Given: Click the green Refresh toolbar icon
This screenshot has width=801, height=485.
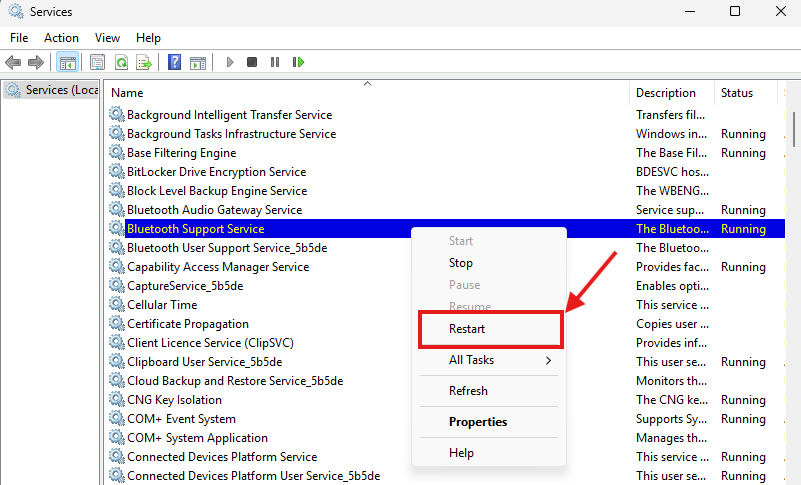Looking at the screenshot, I should (121, 62).
